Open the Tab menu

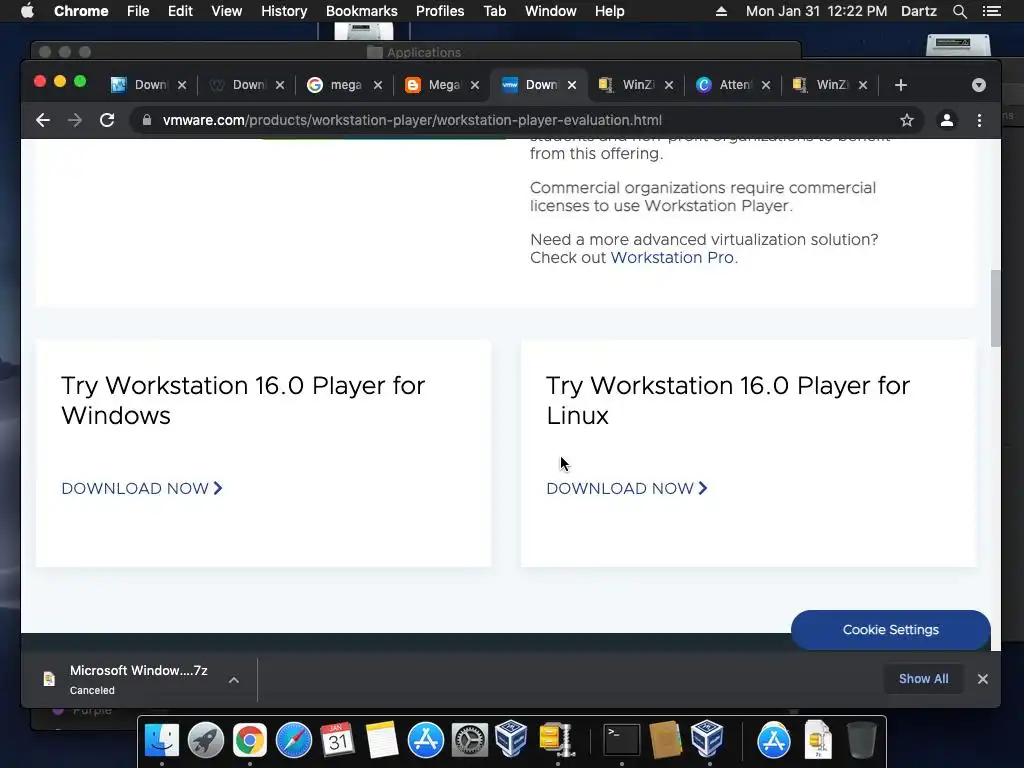pos(494,11)
